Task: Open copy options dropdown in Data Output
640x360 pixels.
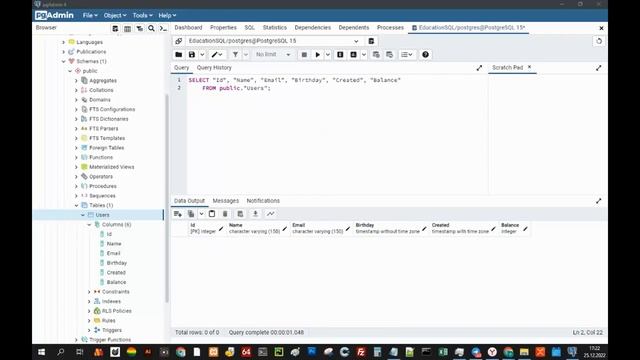Action: point(201,214)
